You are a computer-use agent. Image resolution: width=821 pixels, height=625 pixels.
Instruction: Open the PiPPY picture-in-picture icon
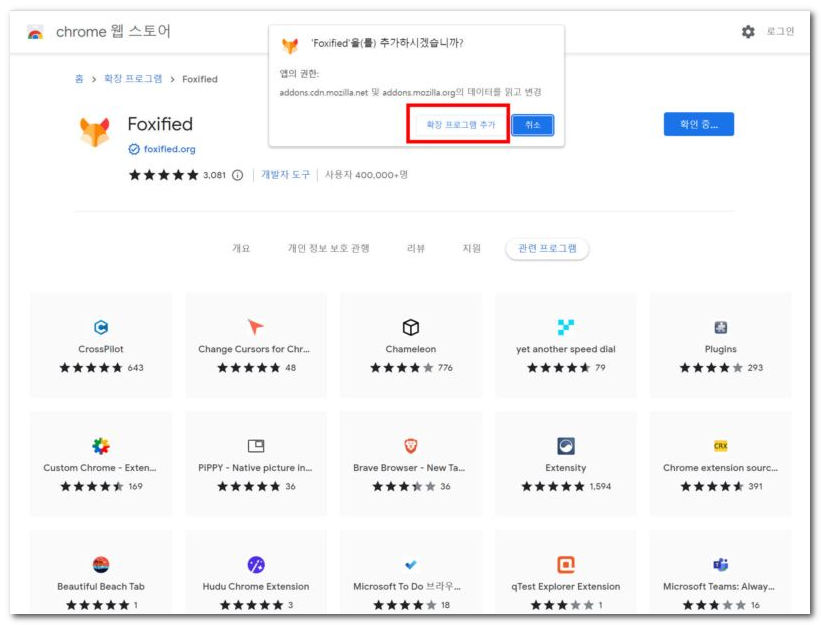[256, 446]
